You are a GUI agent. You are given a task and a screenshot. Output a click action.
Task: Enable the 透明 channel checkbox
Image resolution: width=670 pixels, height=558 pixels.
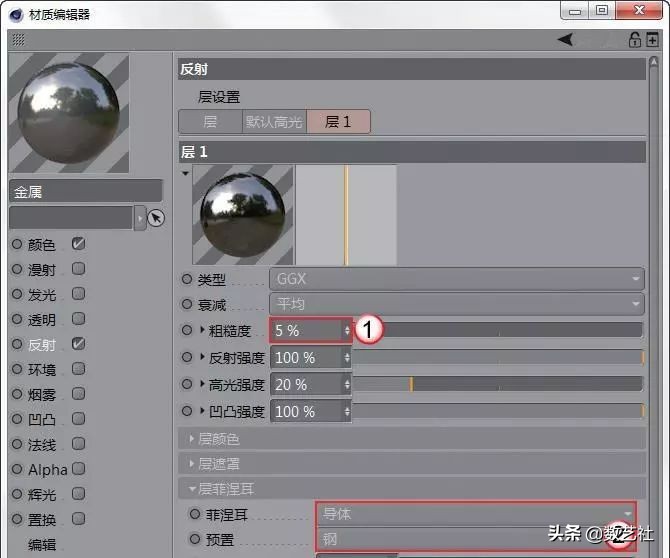[x=79, y=319]
